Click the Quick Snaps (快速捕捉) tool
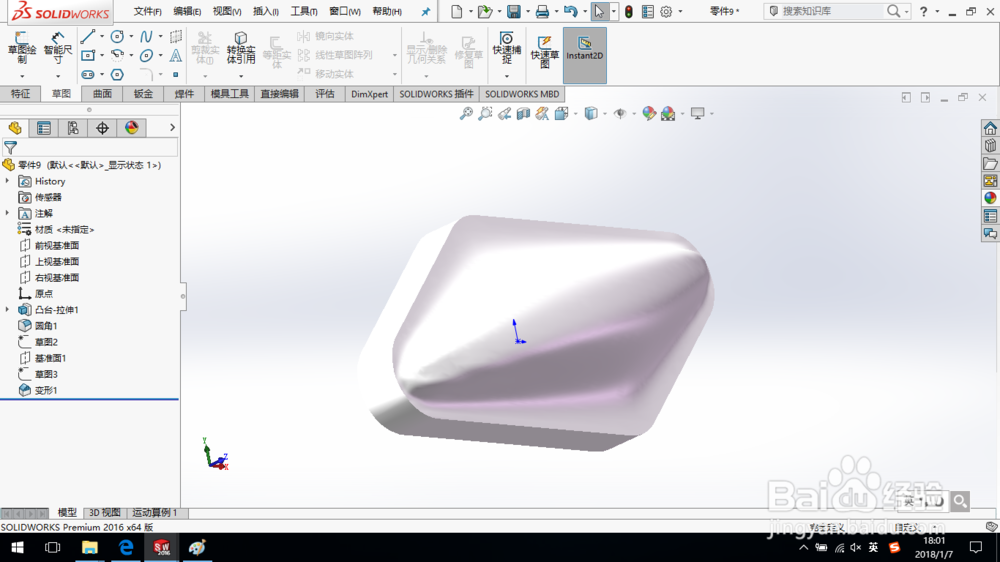This screenshot has height=562, width=1000. (506, 48)
